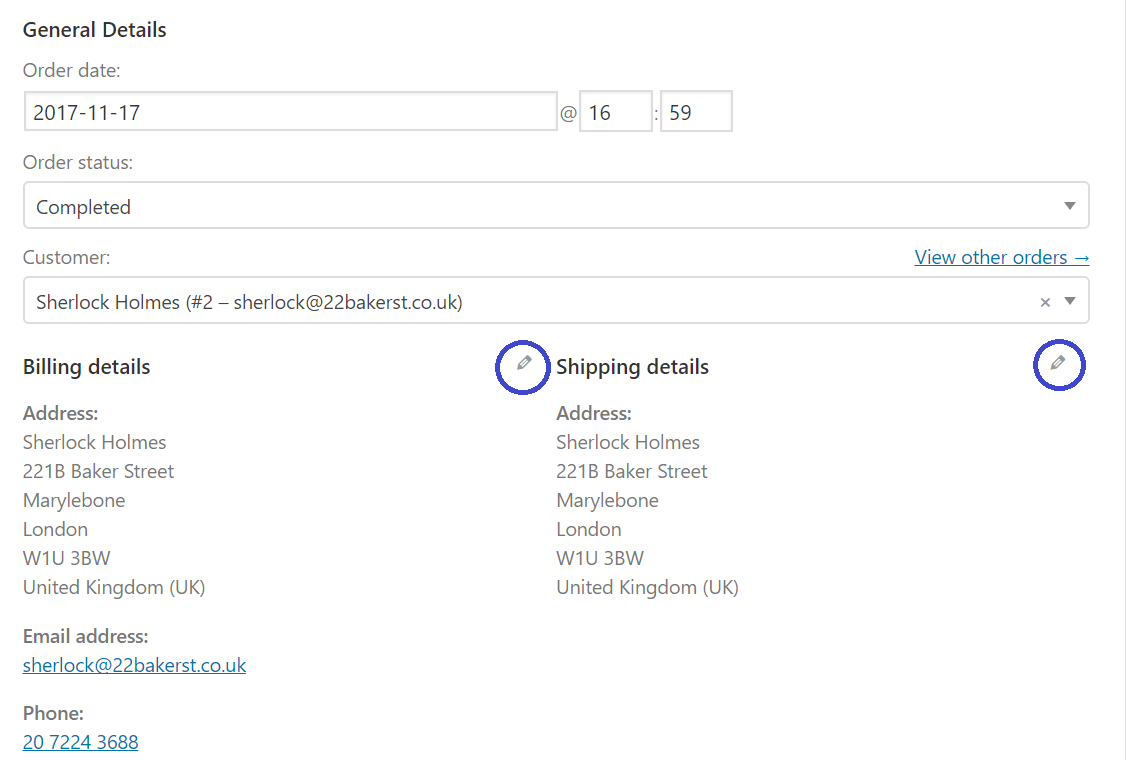Click the Order status label

pos(78,162)
